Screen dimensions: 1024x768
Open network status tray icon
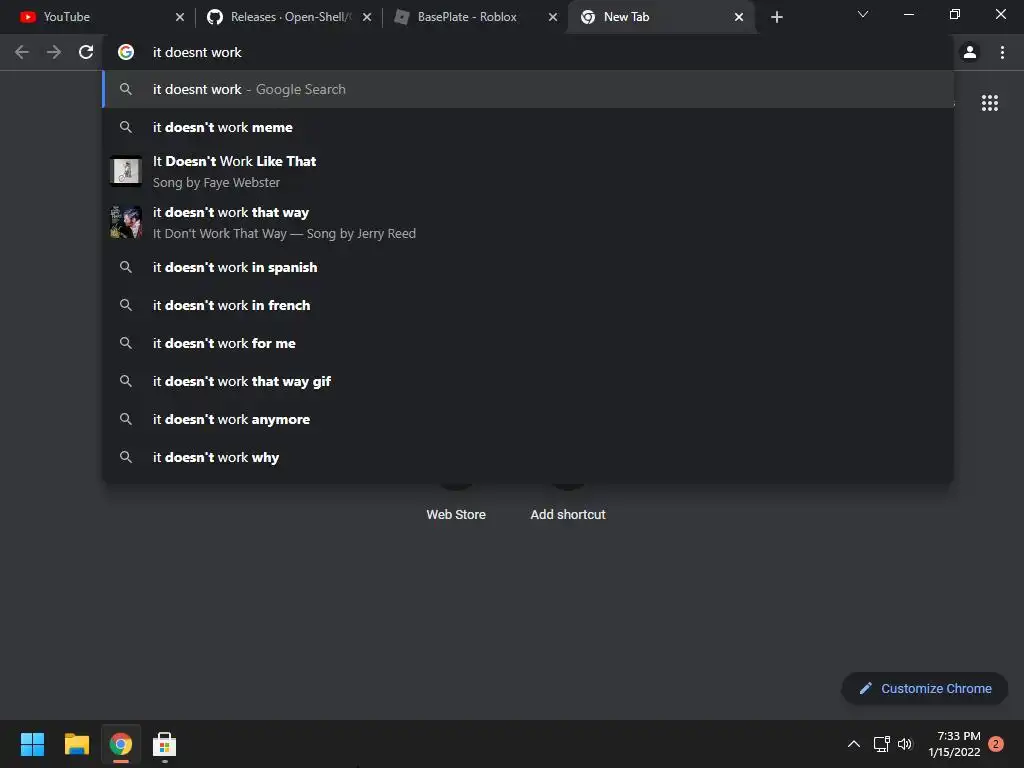[x=882, y=744]
